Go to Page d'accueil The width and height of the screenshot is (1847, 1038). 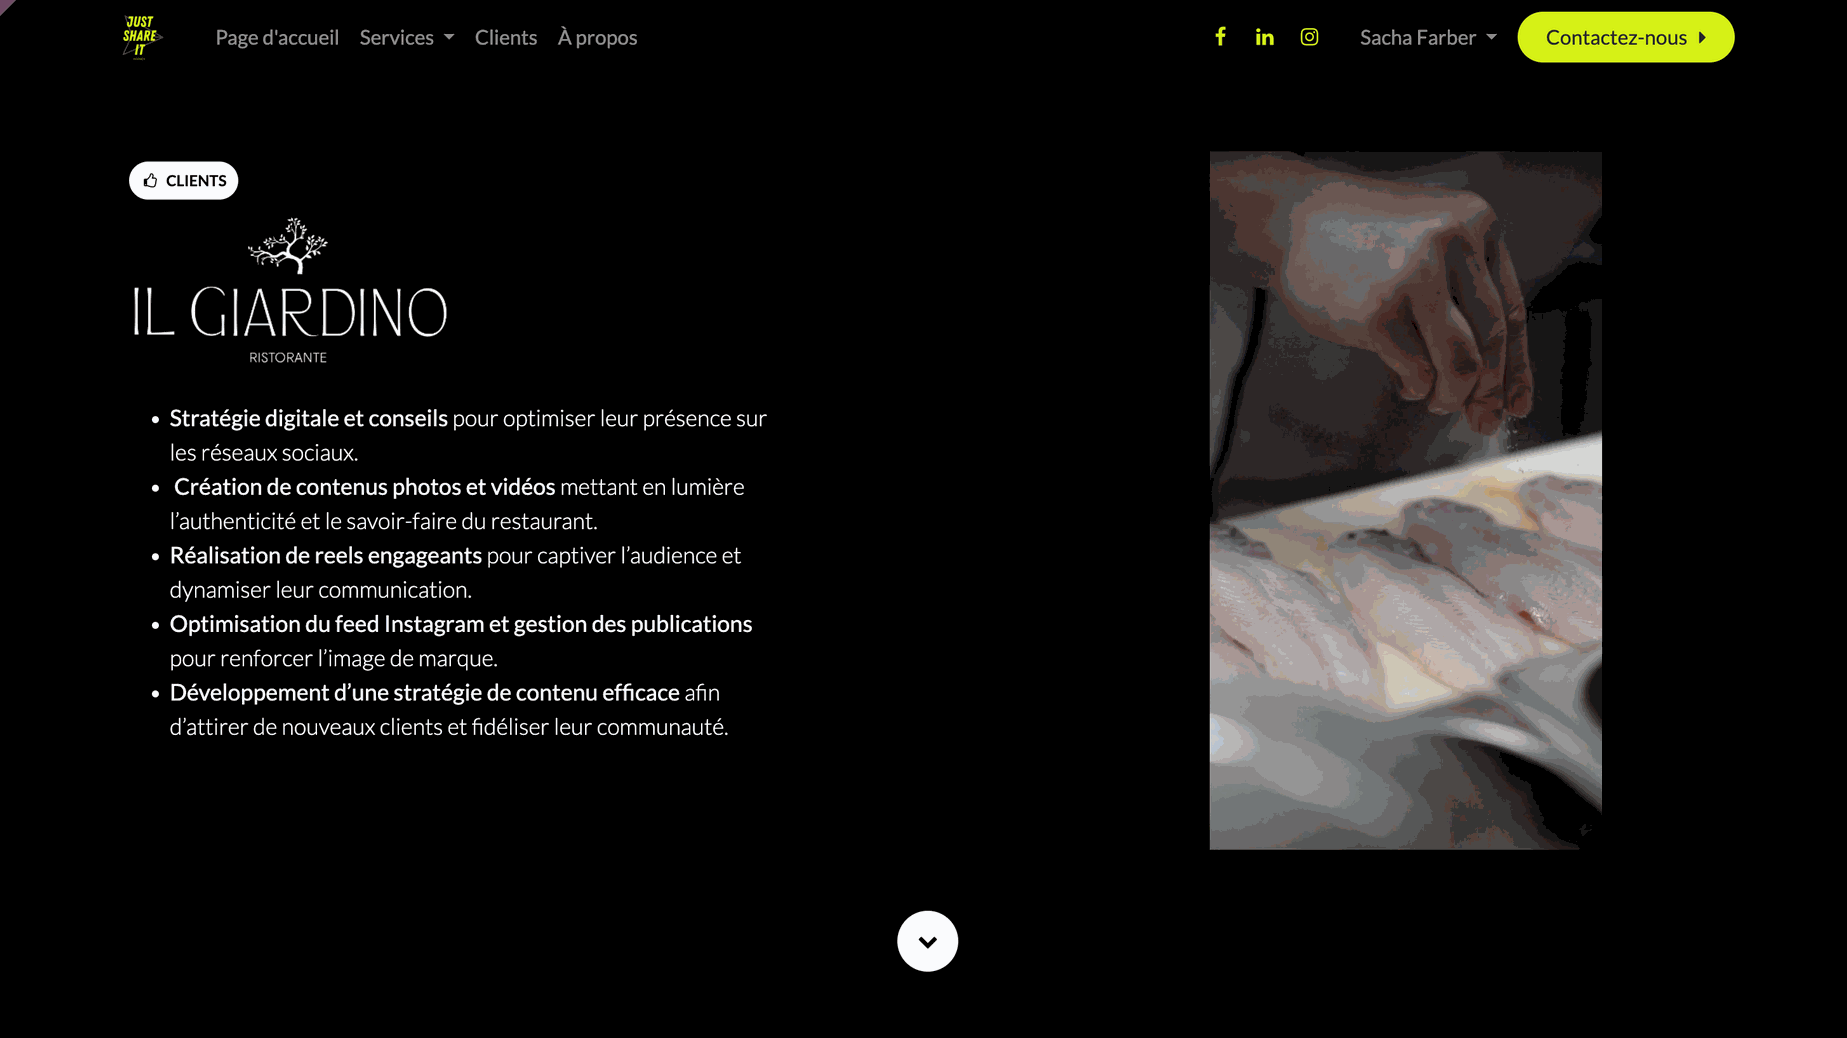click(277, 37)
